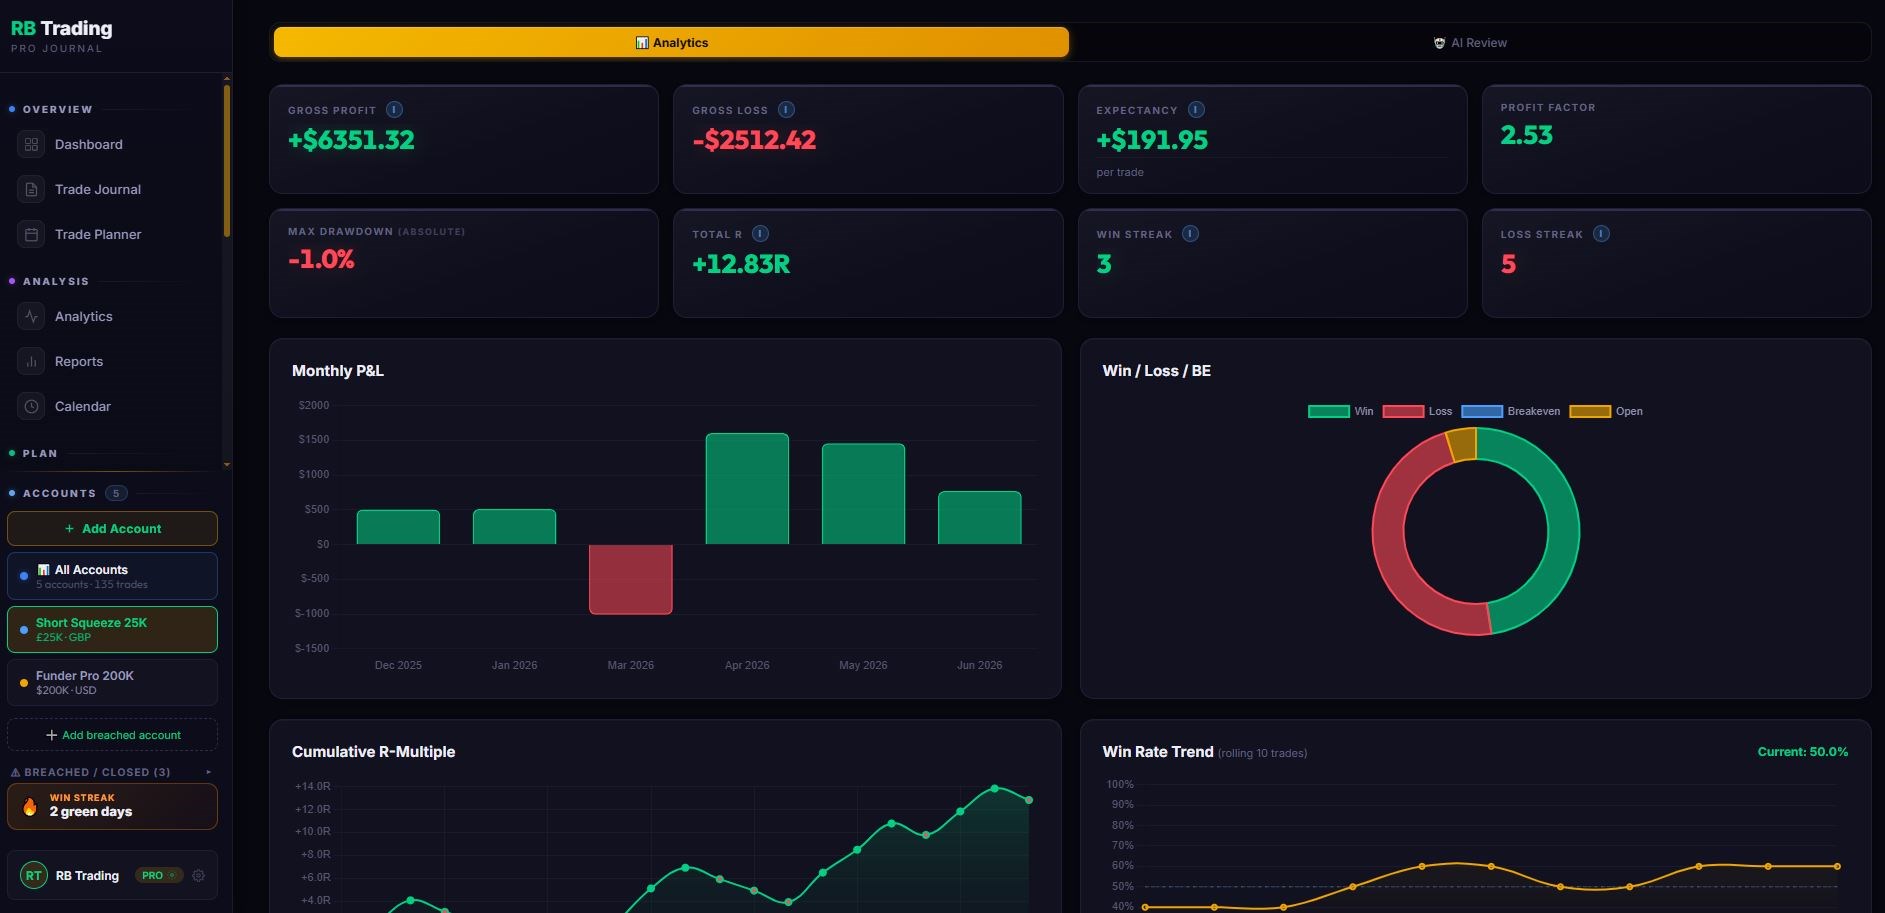Select Funder Pro 200K account
The height and width of the screenshot is (913, 1885).
[x=112, y=682]
